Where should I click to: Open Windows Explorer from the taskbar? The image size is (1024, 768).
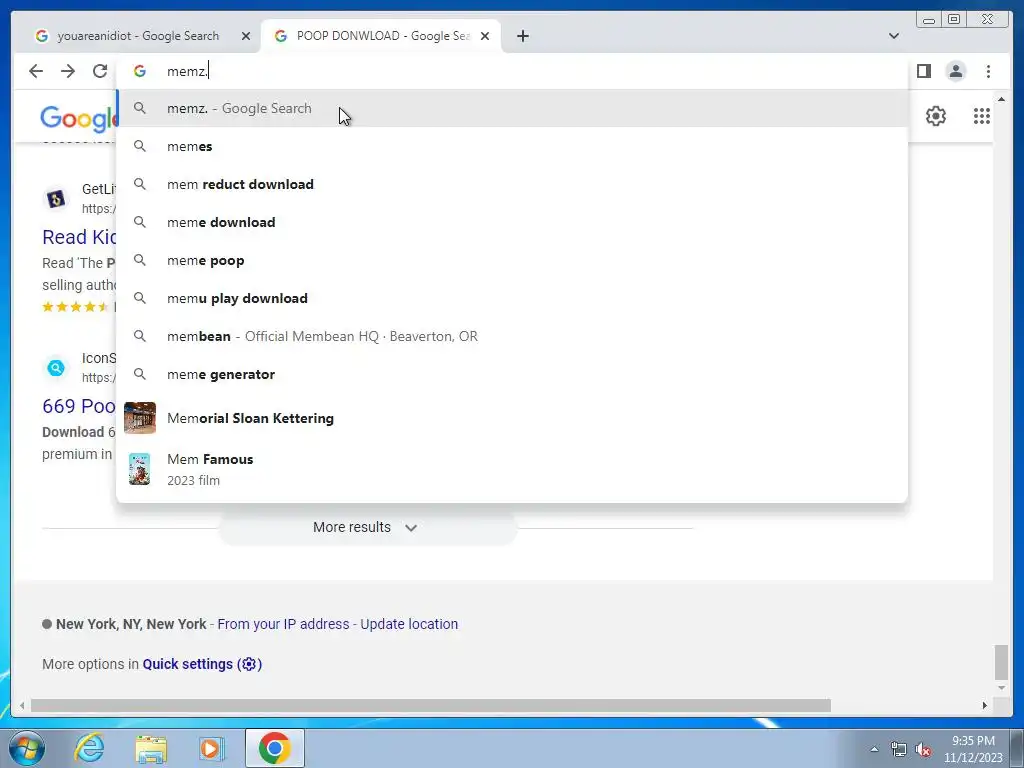click(151, 748)
